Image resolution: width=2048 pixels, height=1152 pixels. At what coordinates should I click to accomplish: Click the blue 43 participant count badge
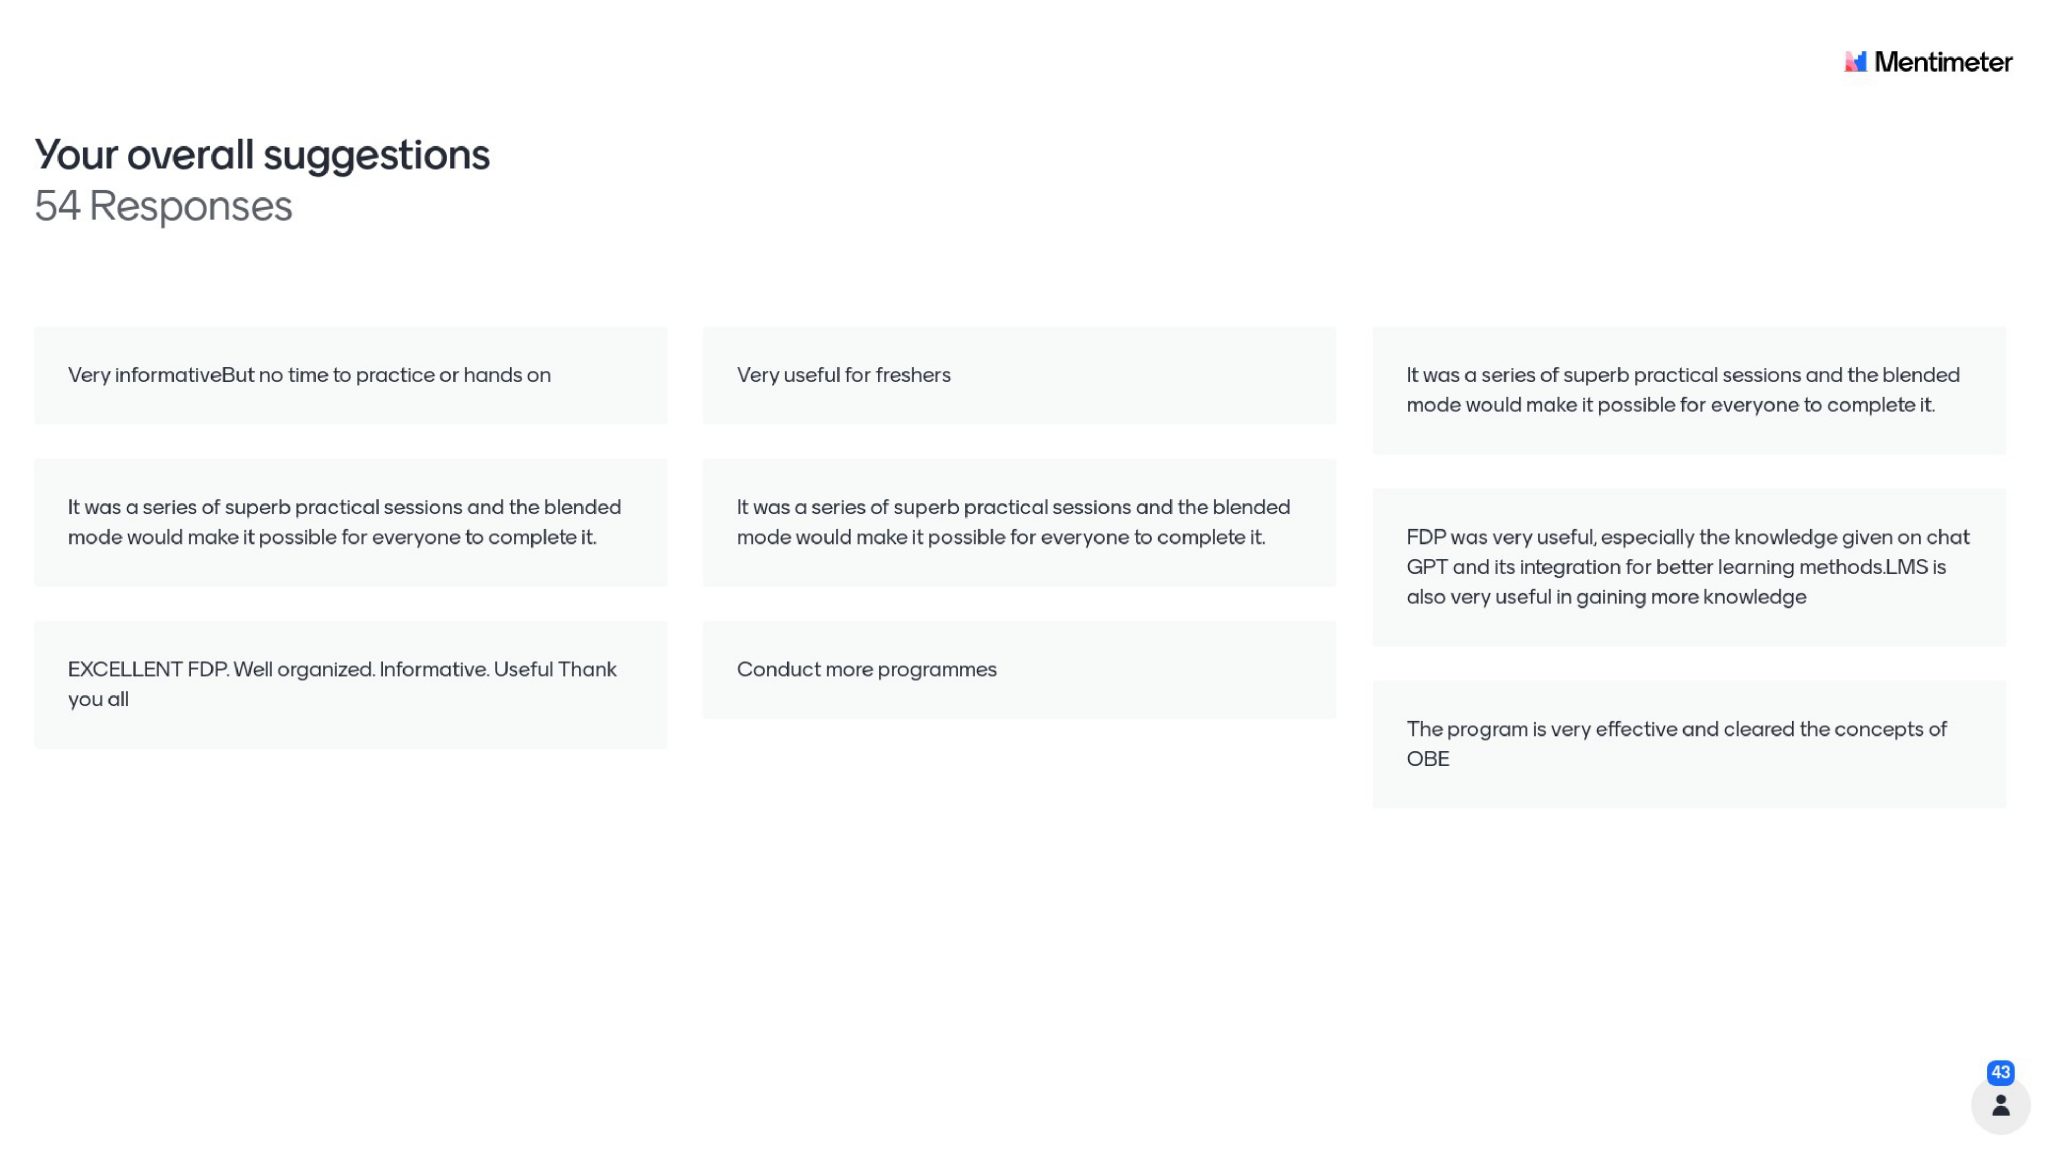(x=2000, y=1072)
